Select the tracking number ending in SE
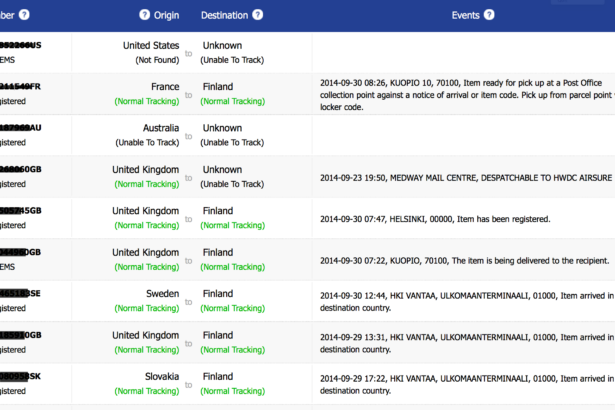615x410 pixels. (20, 295)
